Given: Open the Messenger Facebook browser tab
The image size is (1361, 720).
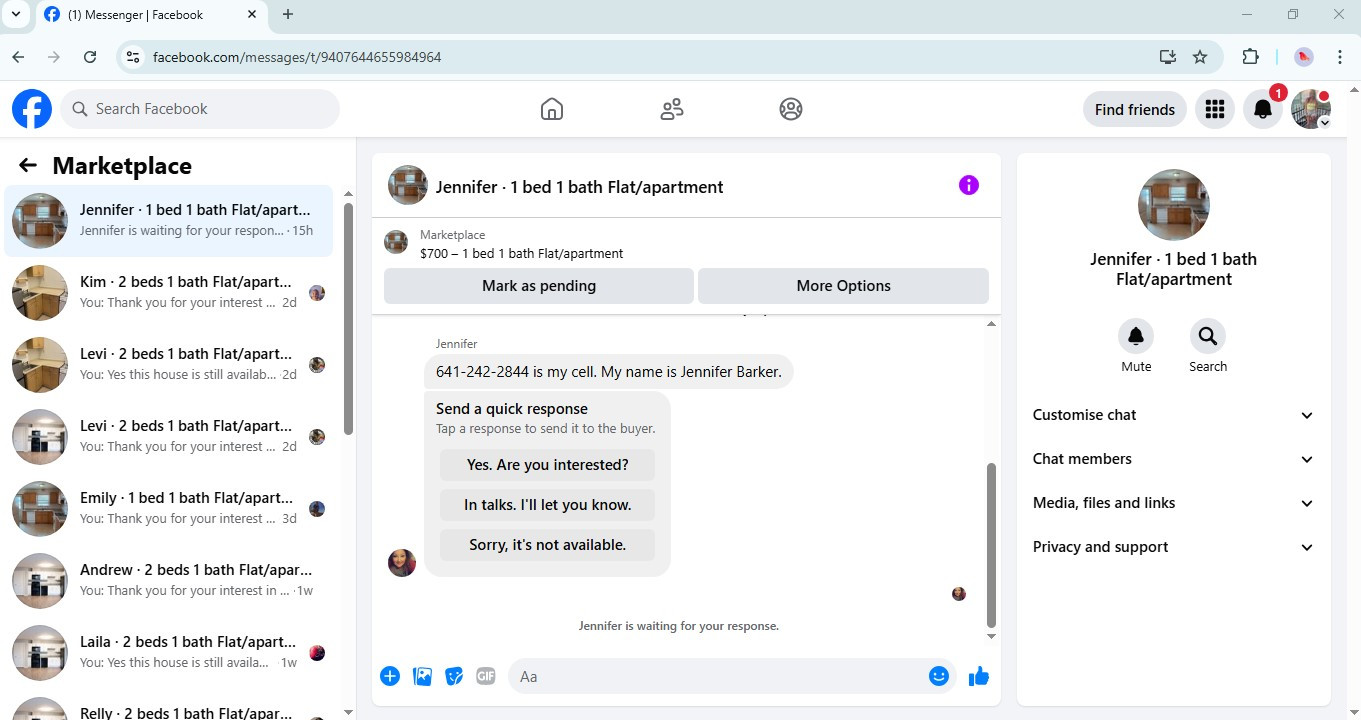Looking at the screenshot, I should coord(150,15).
